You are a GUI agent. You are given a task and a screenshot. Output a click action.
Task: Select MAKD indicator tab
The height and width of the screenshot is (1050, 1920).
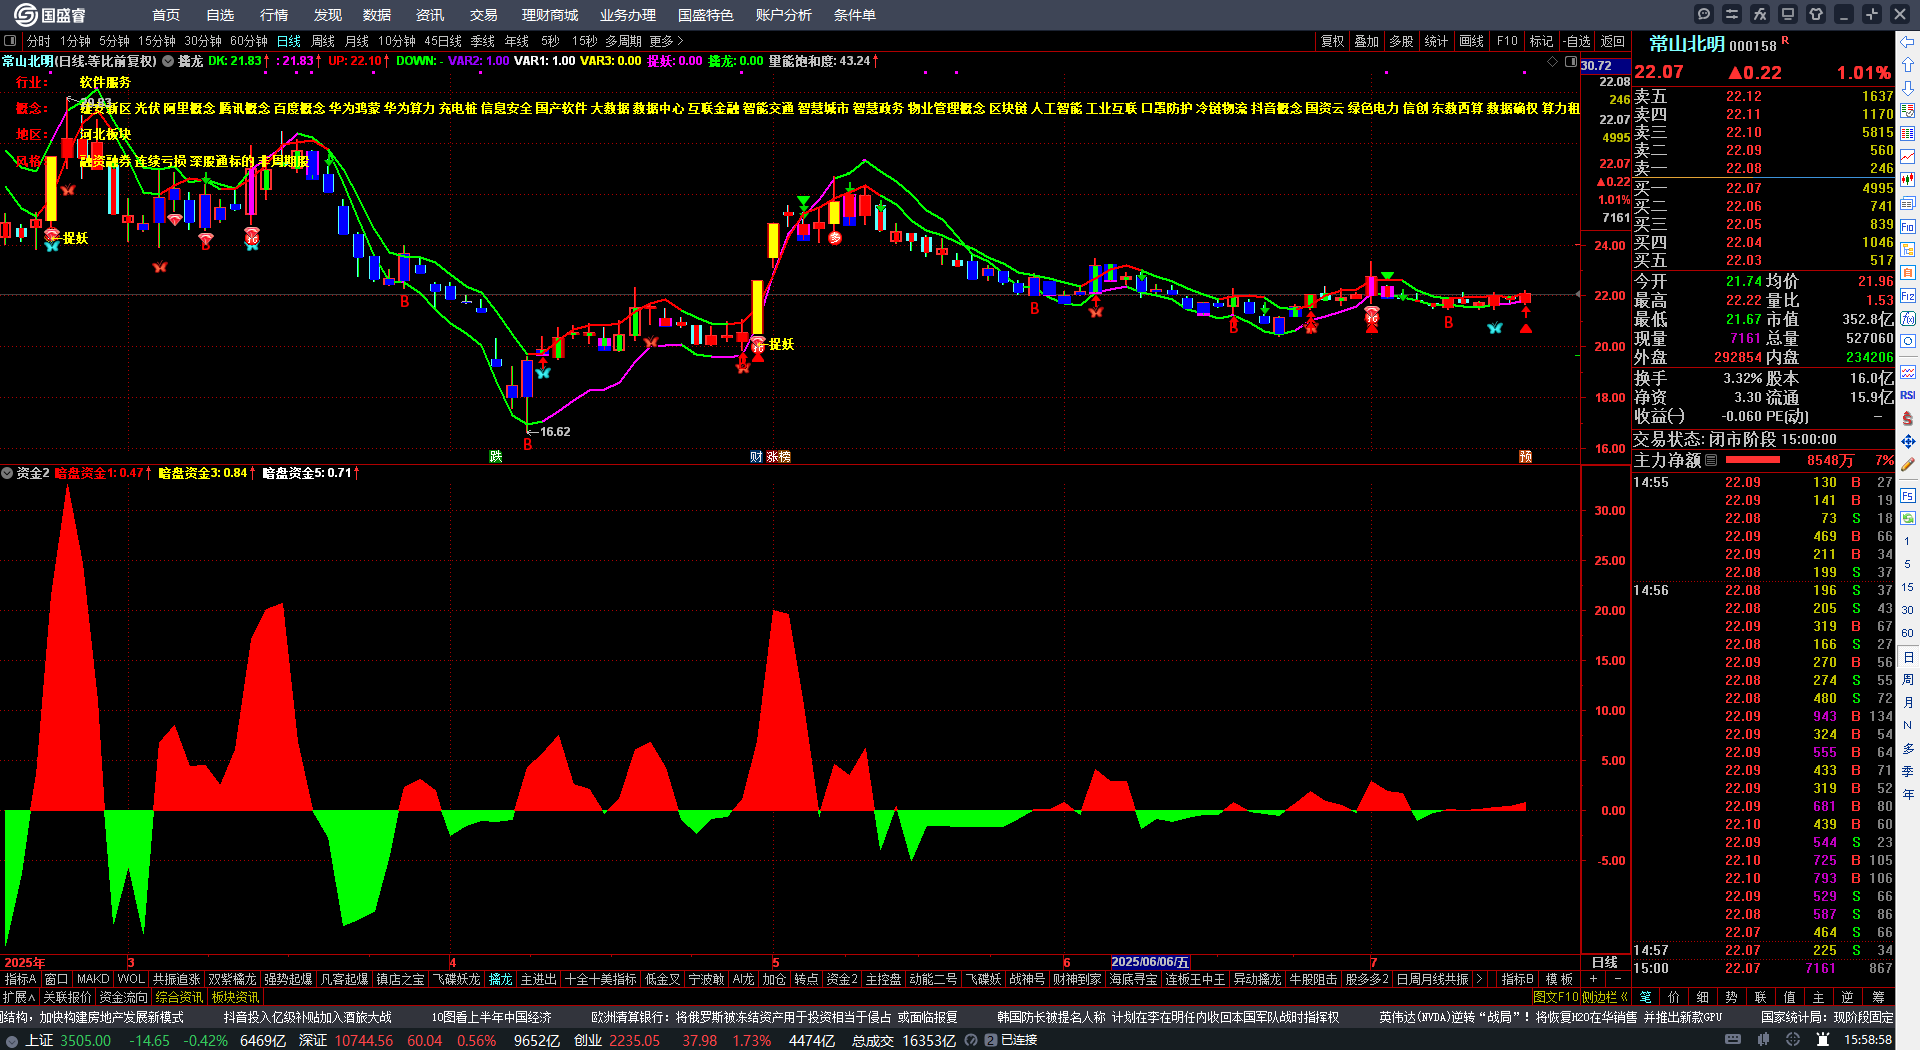(93, 979)
